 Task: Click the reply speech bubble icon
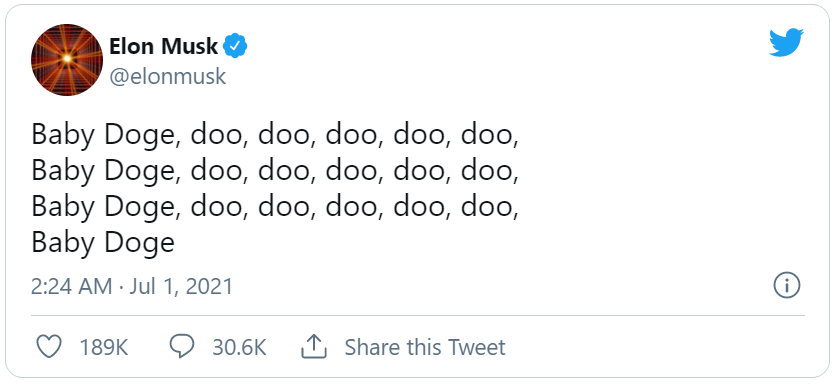[182, 347]
